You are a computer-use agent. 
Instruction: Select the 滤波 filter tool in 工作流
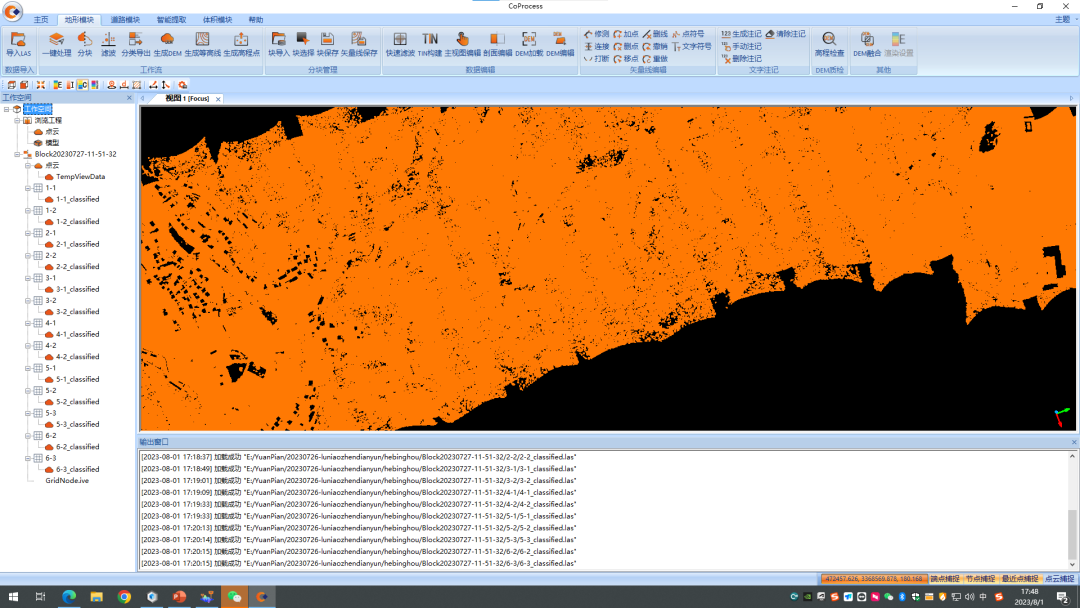[x=108, y=44]
